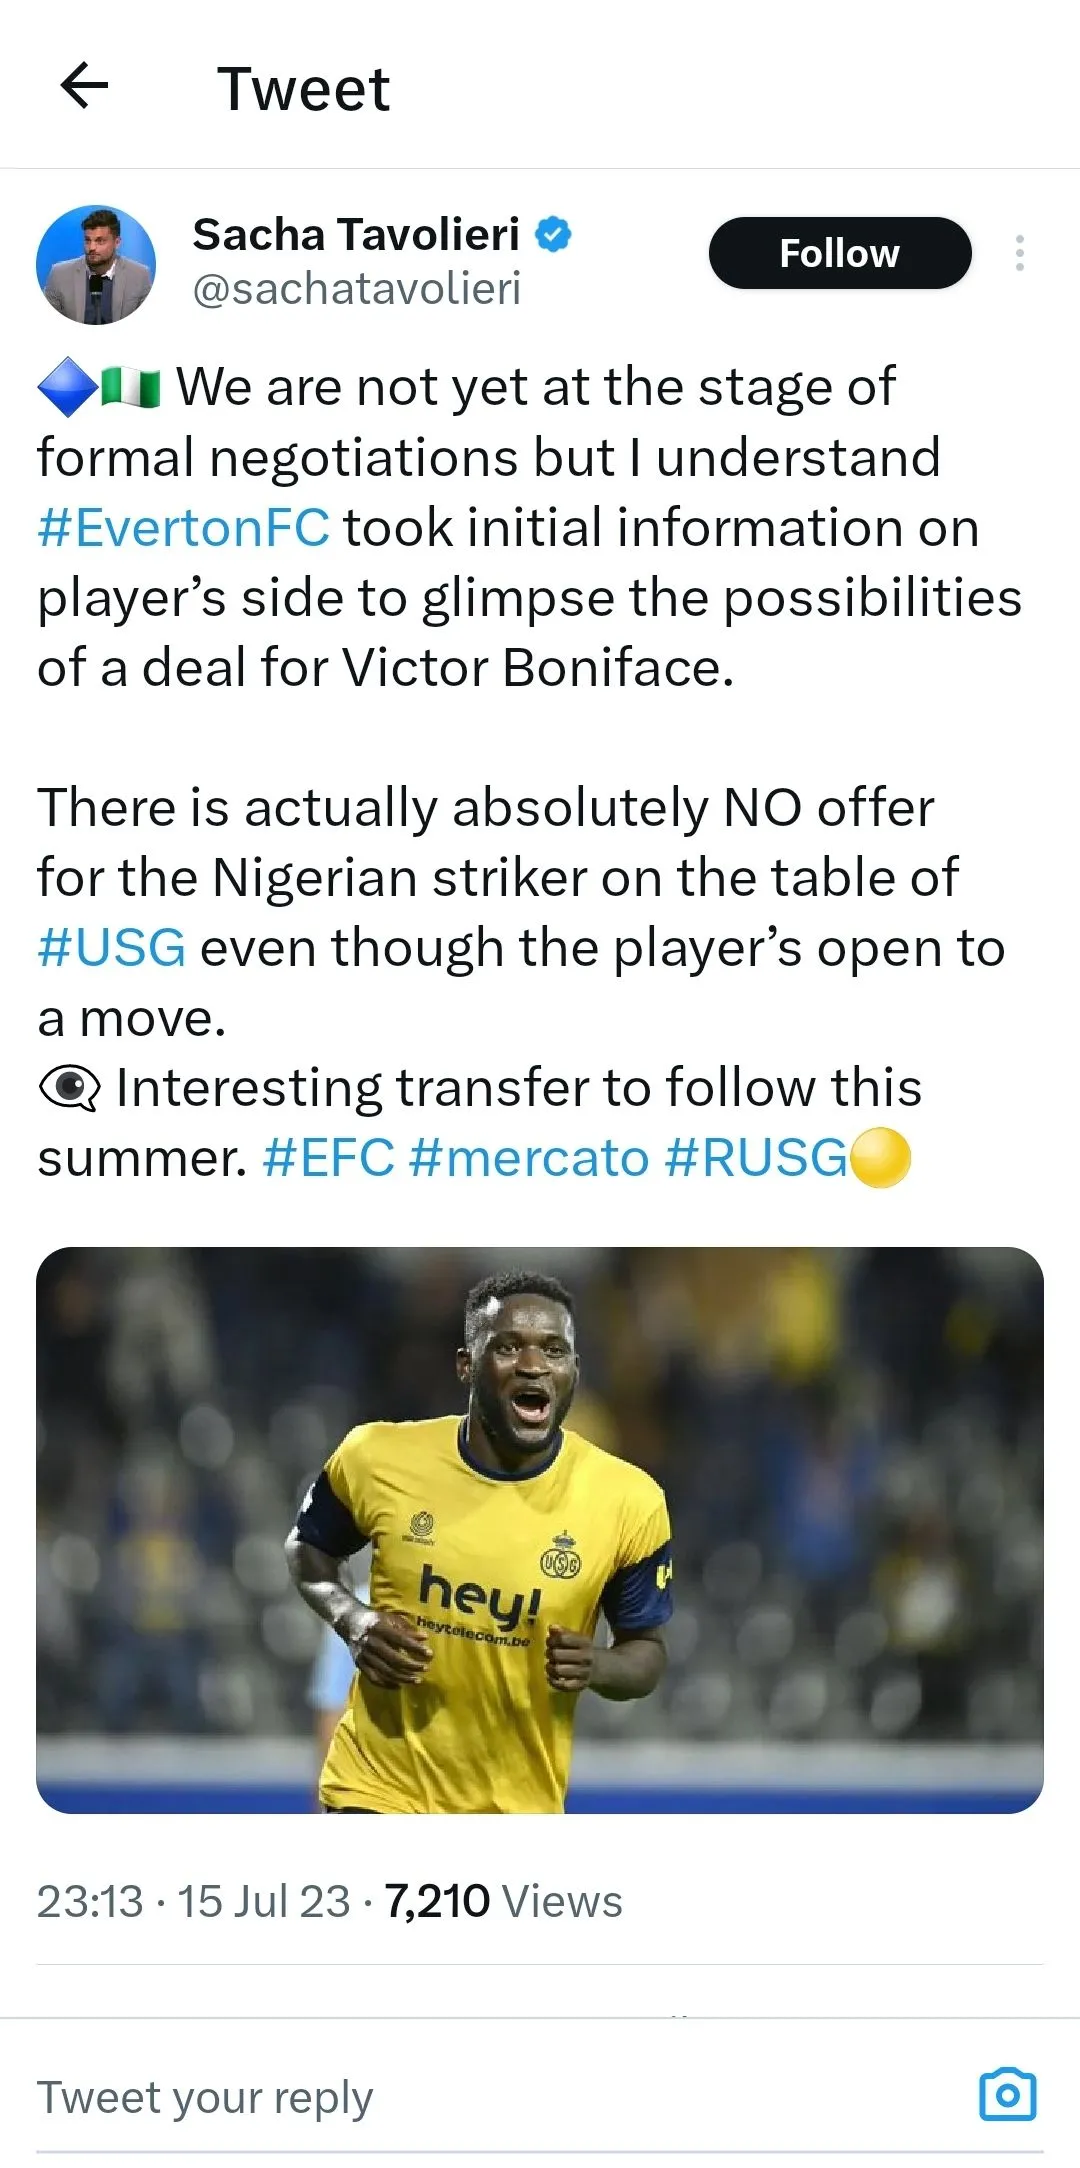
Task: Tap the Nigerian flag emoji
Action: (x=131, y=387)
